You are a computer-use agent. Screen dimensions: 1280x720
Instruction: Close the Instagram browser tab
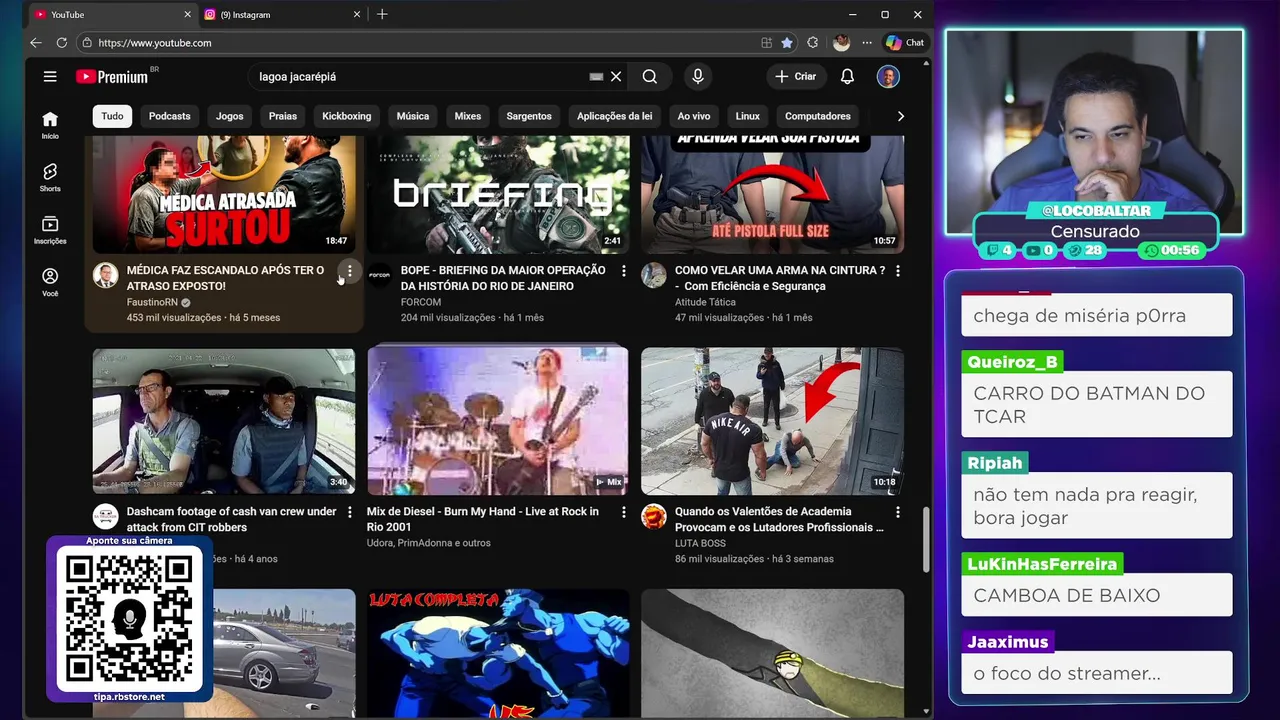(x=357, y=14)
